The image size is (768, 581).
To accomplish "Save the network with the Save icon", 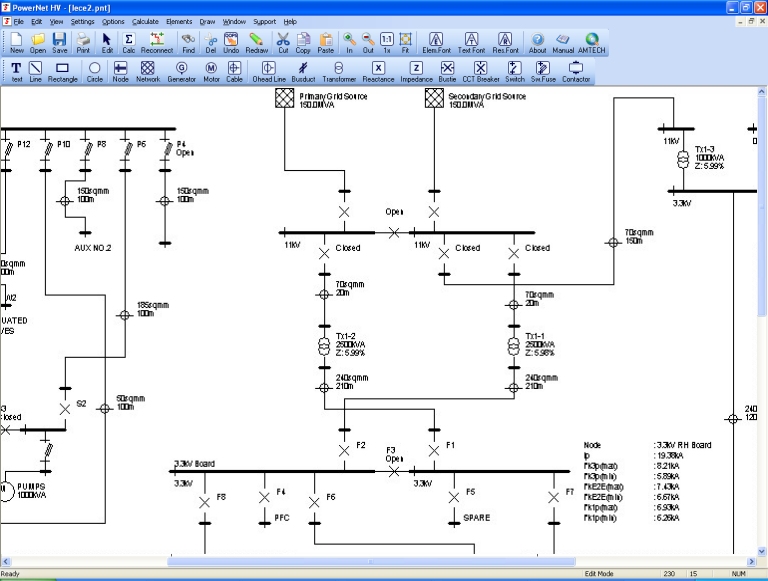I will [x=59, y=43].
